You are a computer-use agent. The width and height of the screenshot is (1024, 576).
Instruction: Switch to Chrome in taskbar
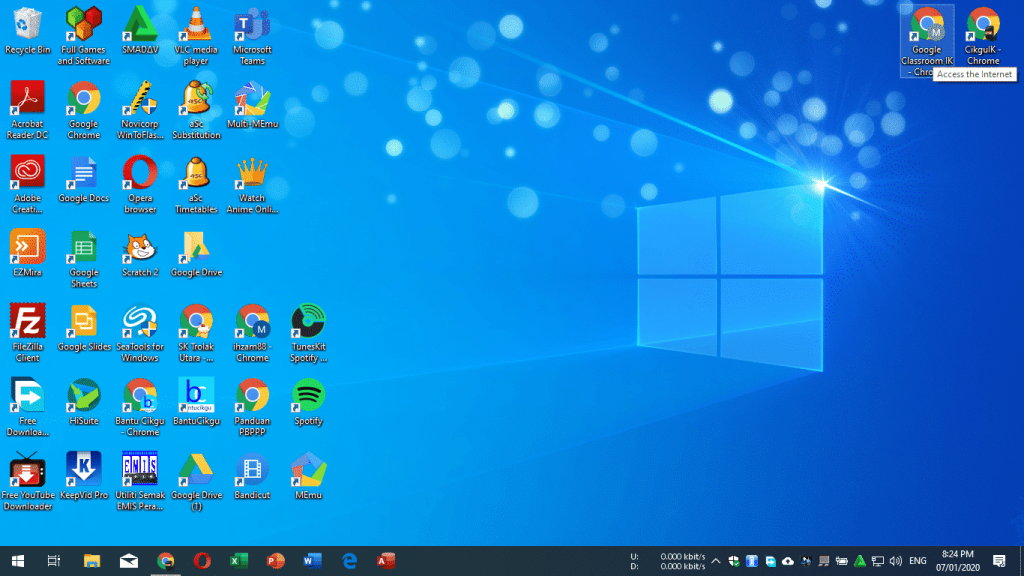pos(165,561)
